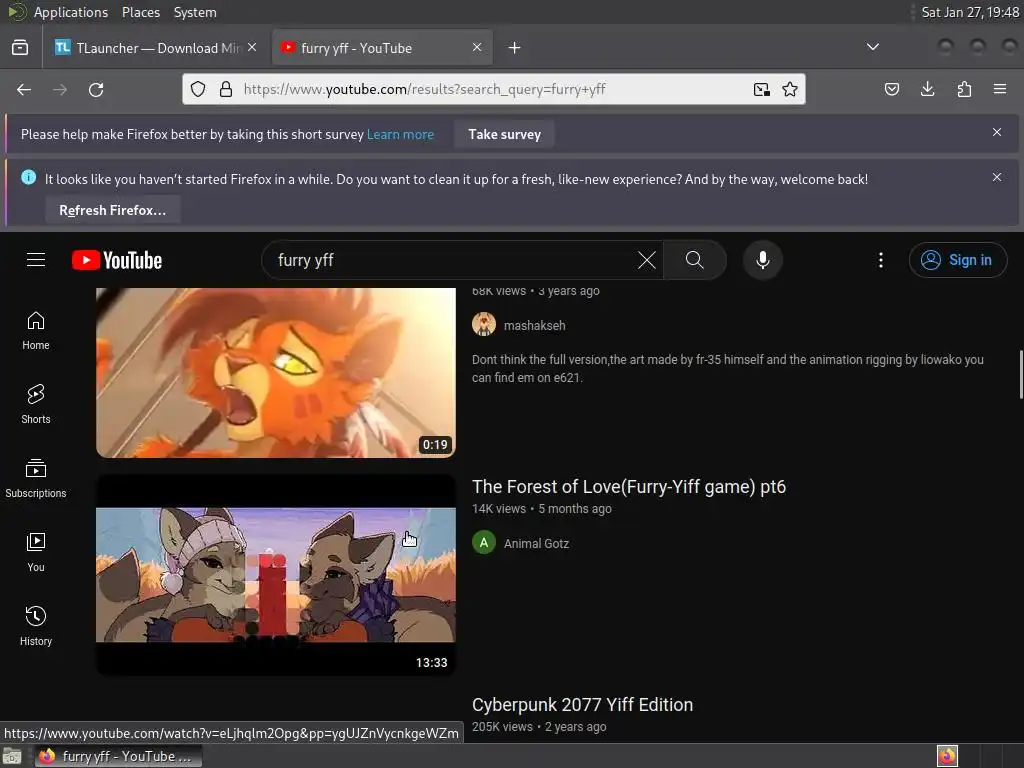1024x768 pixels.
Task: Click show desktop icon in taskbar
Action: 12,756
